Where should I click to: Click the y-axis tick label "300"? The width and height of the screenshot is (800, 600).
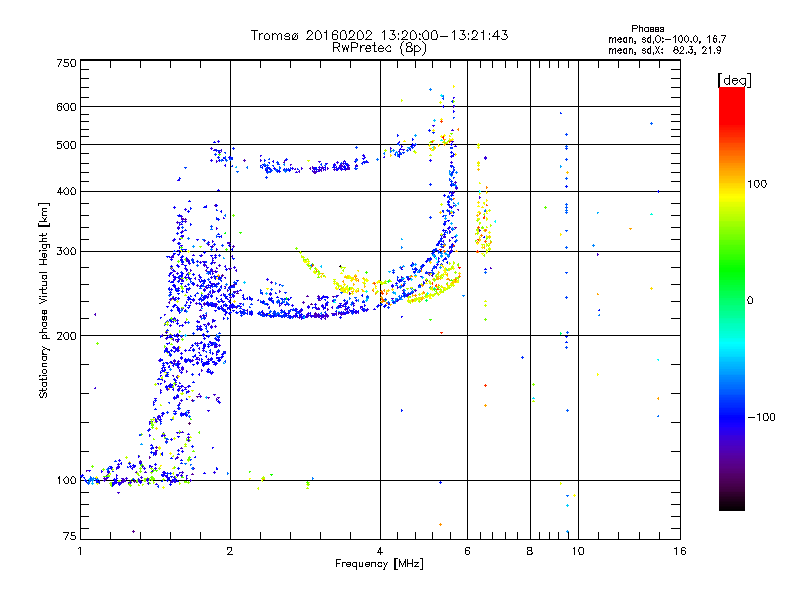click(66, 251)
